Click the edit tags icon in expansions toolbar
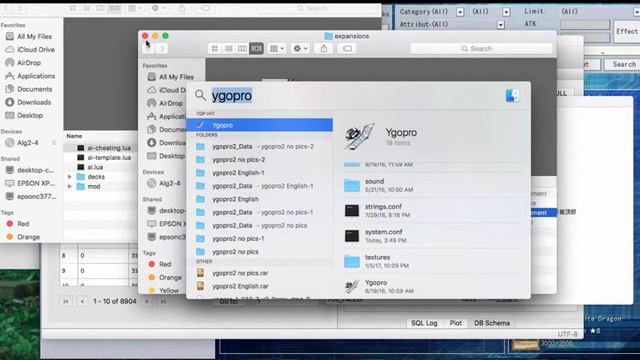 [347, 49]
